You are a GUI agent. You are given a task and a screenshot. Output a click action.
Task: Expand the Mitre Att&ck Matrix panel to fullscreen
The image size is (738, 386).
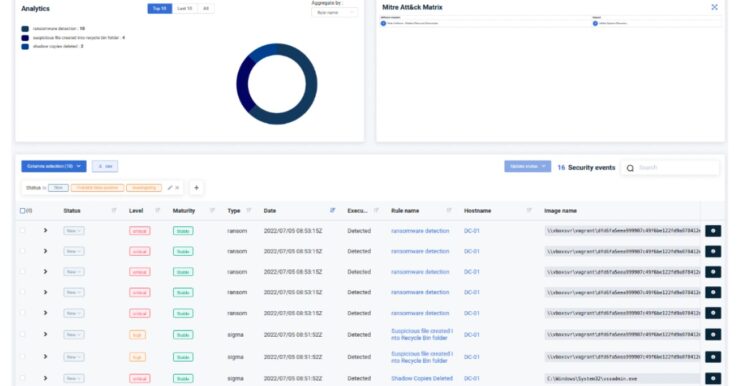[x=714, y=7]
